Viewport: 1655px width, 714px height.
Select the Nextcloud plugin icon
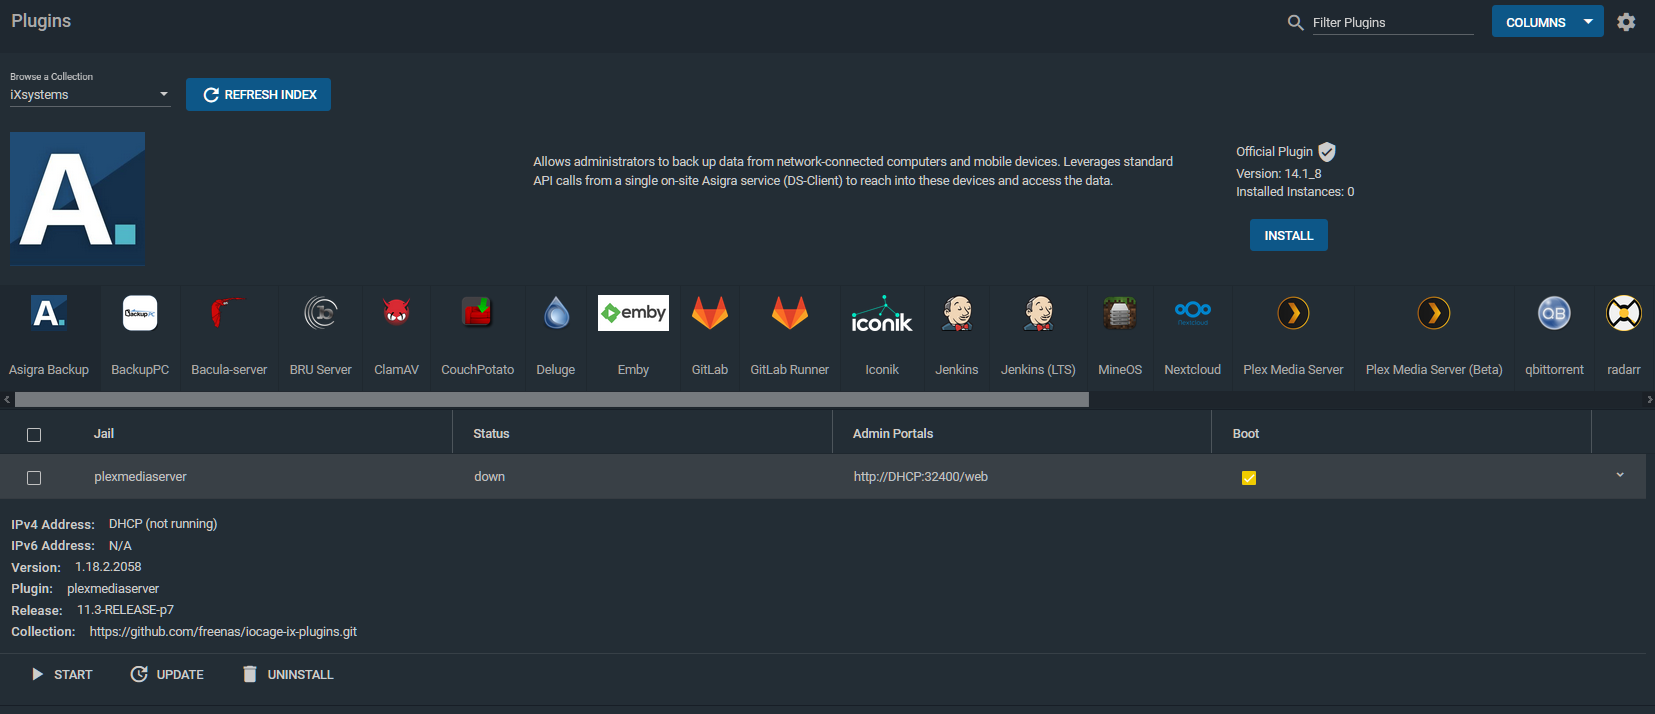1193,313
